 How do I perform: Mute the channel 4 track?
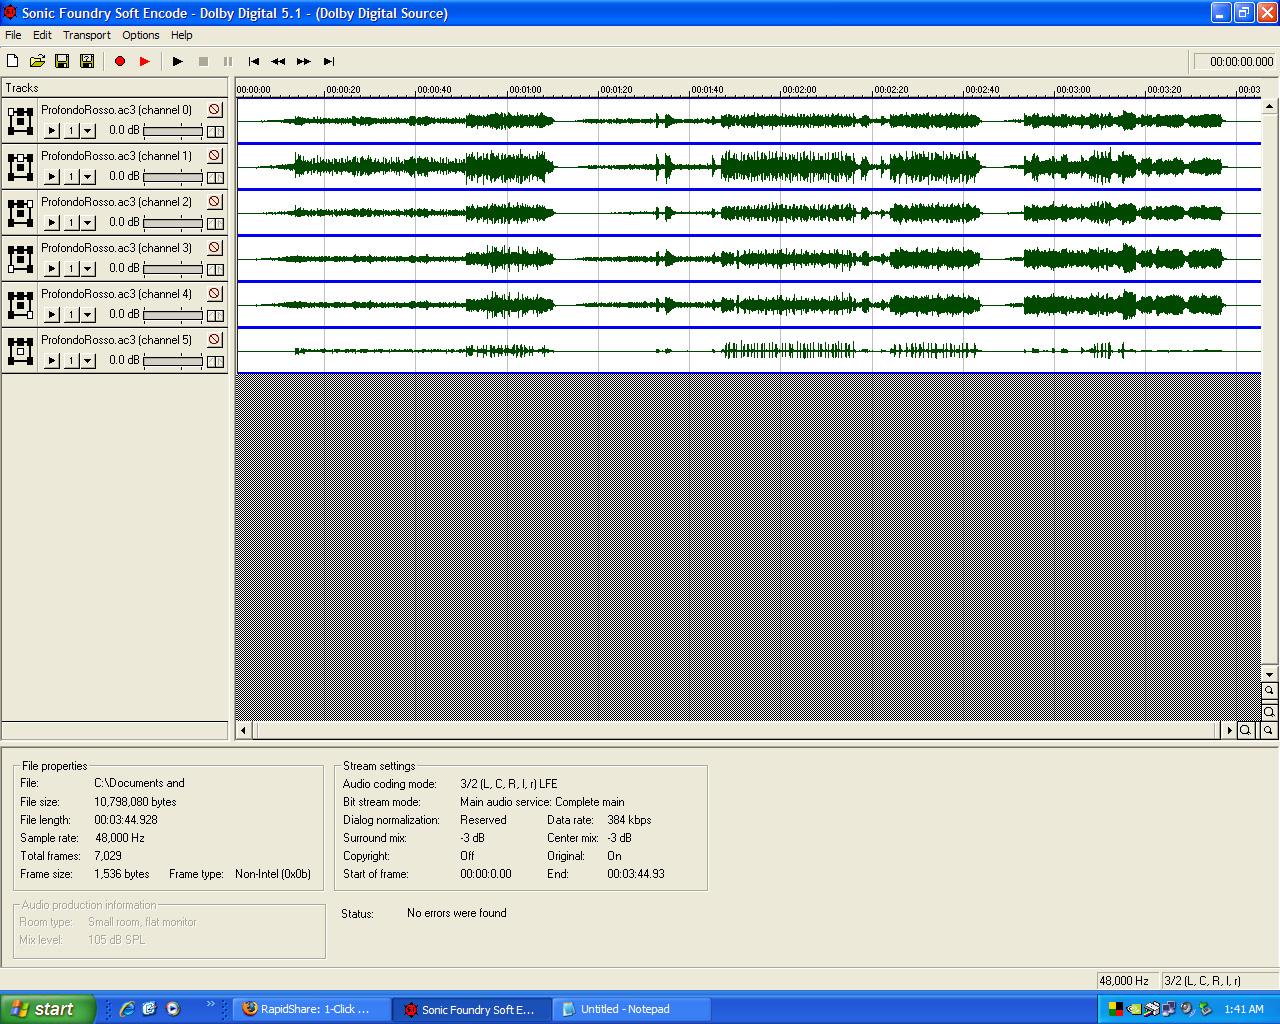[215, 293]
